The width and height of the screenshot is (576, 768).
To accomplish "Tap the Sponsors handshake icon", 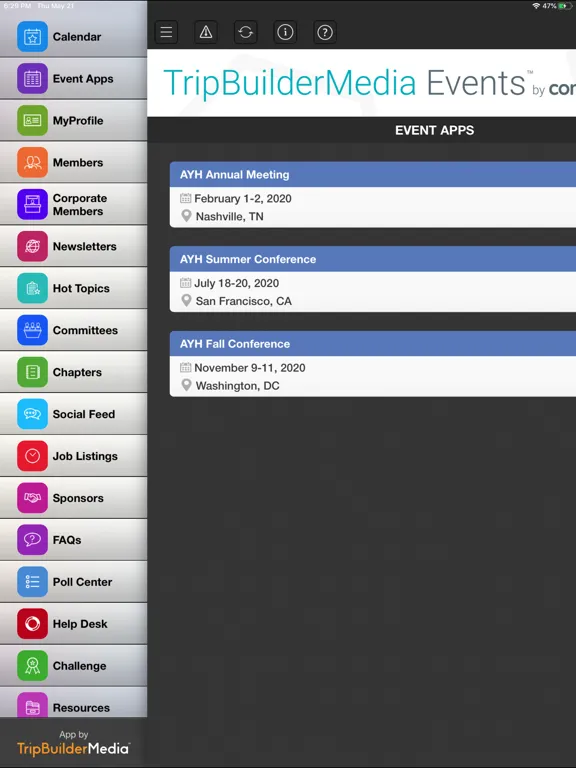I will tap(32, 498).
